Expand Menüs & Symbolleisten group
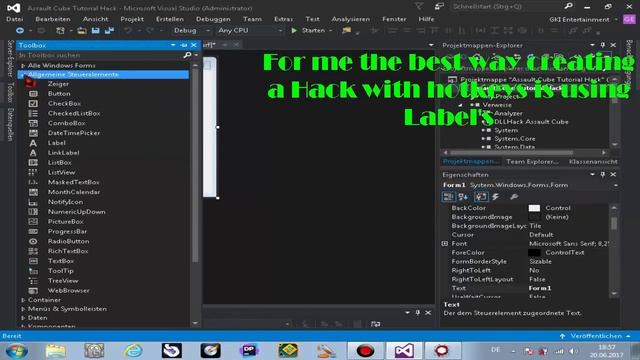Viewport: 640px width, 360px height. 23,309
